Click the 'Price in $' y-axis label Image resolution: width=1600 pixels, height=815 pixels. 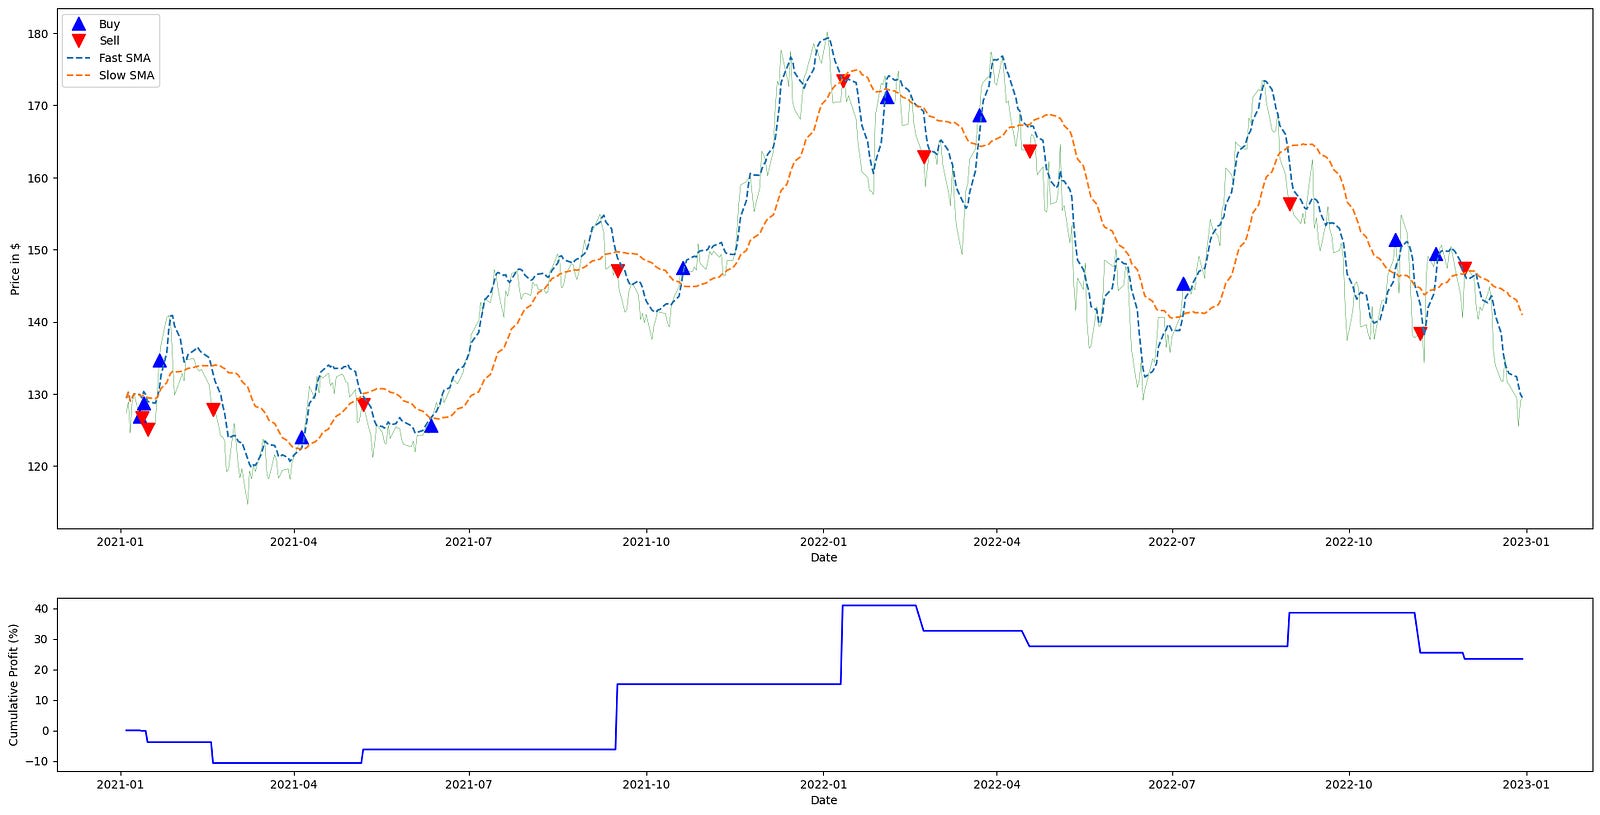pyautogui.click(x=15, y=269)
